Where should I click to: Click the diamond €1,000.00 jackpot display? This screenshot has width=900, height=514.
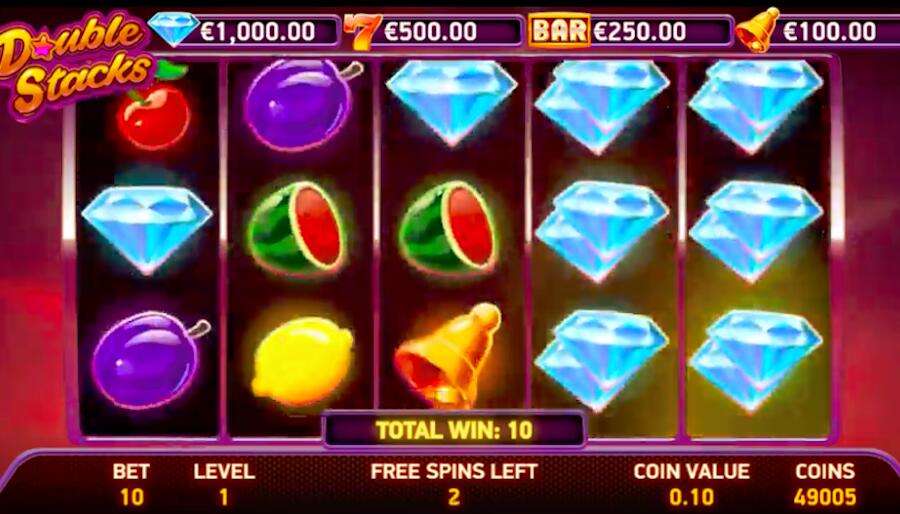point(244,30)
